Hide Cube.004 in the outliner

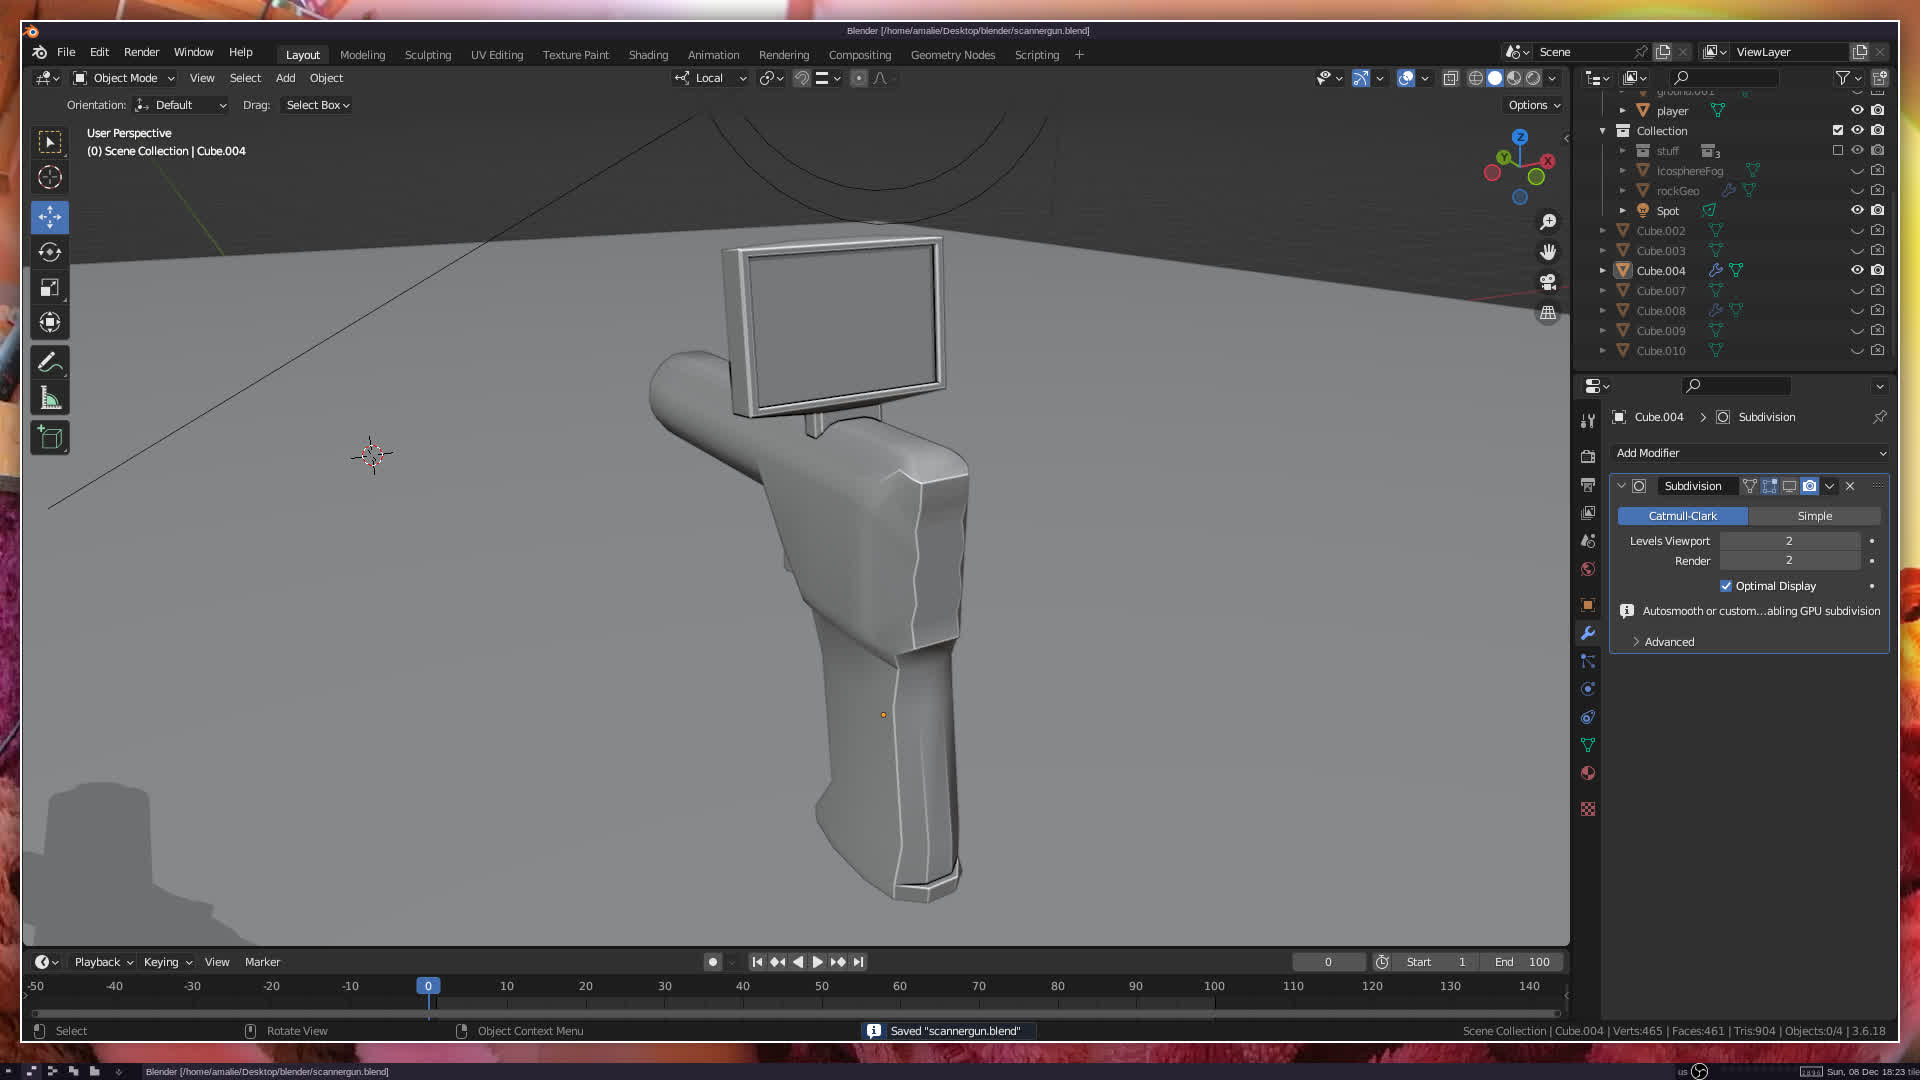pos(1857,270)
